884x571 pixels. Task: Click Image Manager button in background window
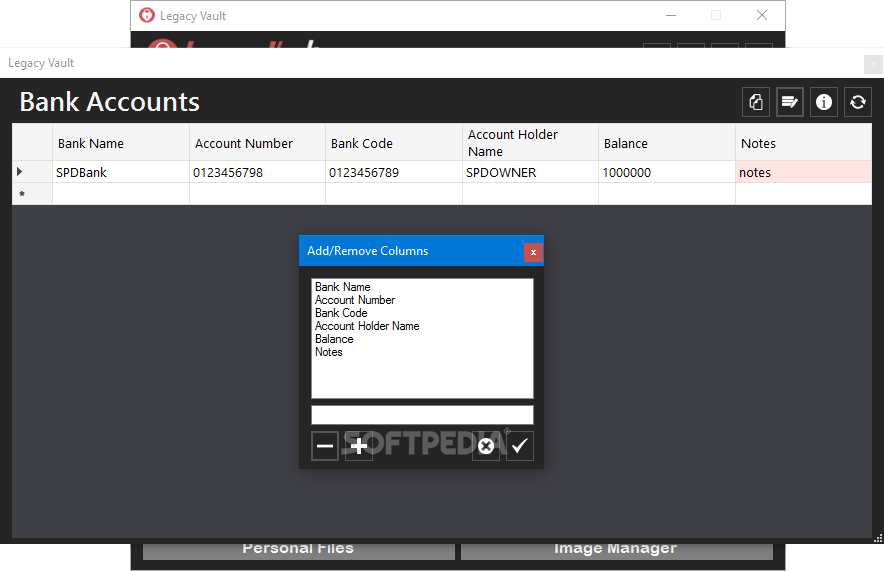(x=616, y=551)
